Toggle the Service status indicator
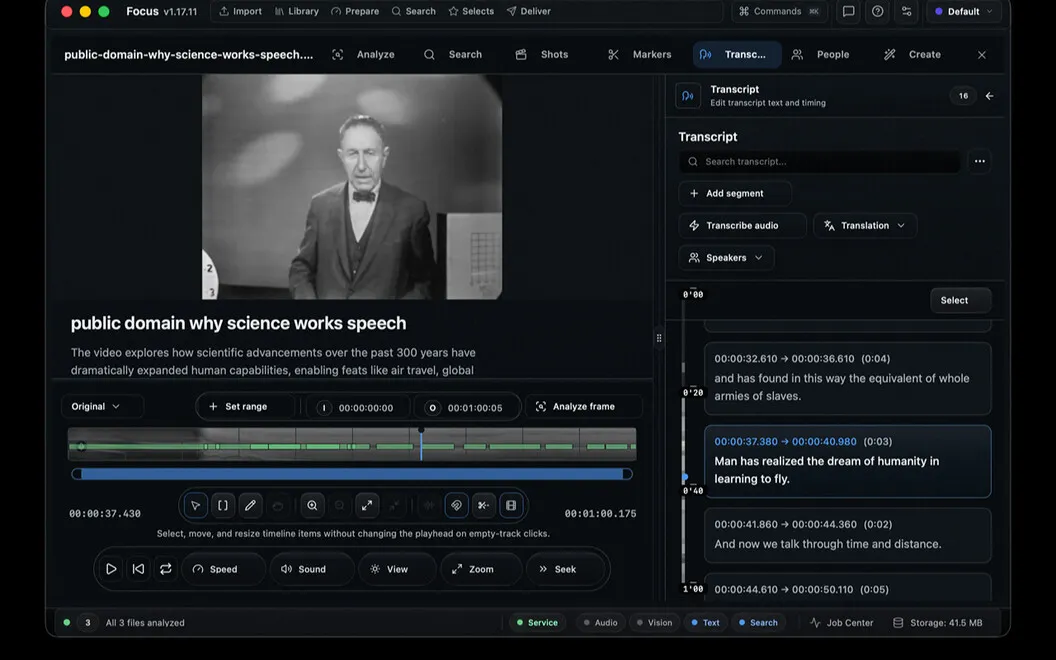The image size is (1056, 660). 537,623
